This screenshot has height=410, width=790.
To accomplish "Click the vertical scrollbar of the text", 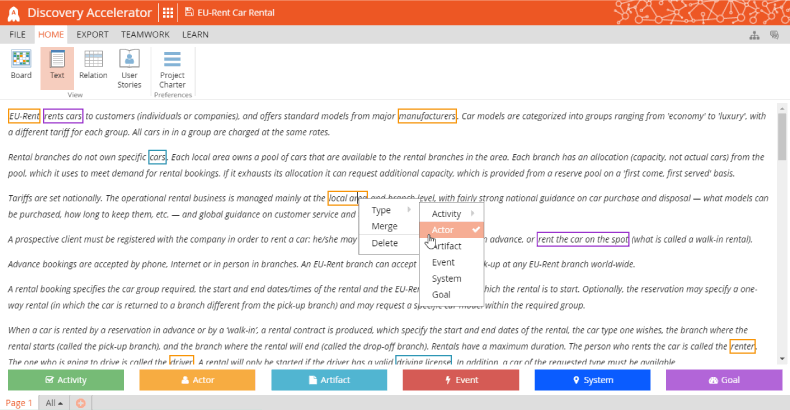I will (782, 140).
